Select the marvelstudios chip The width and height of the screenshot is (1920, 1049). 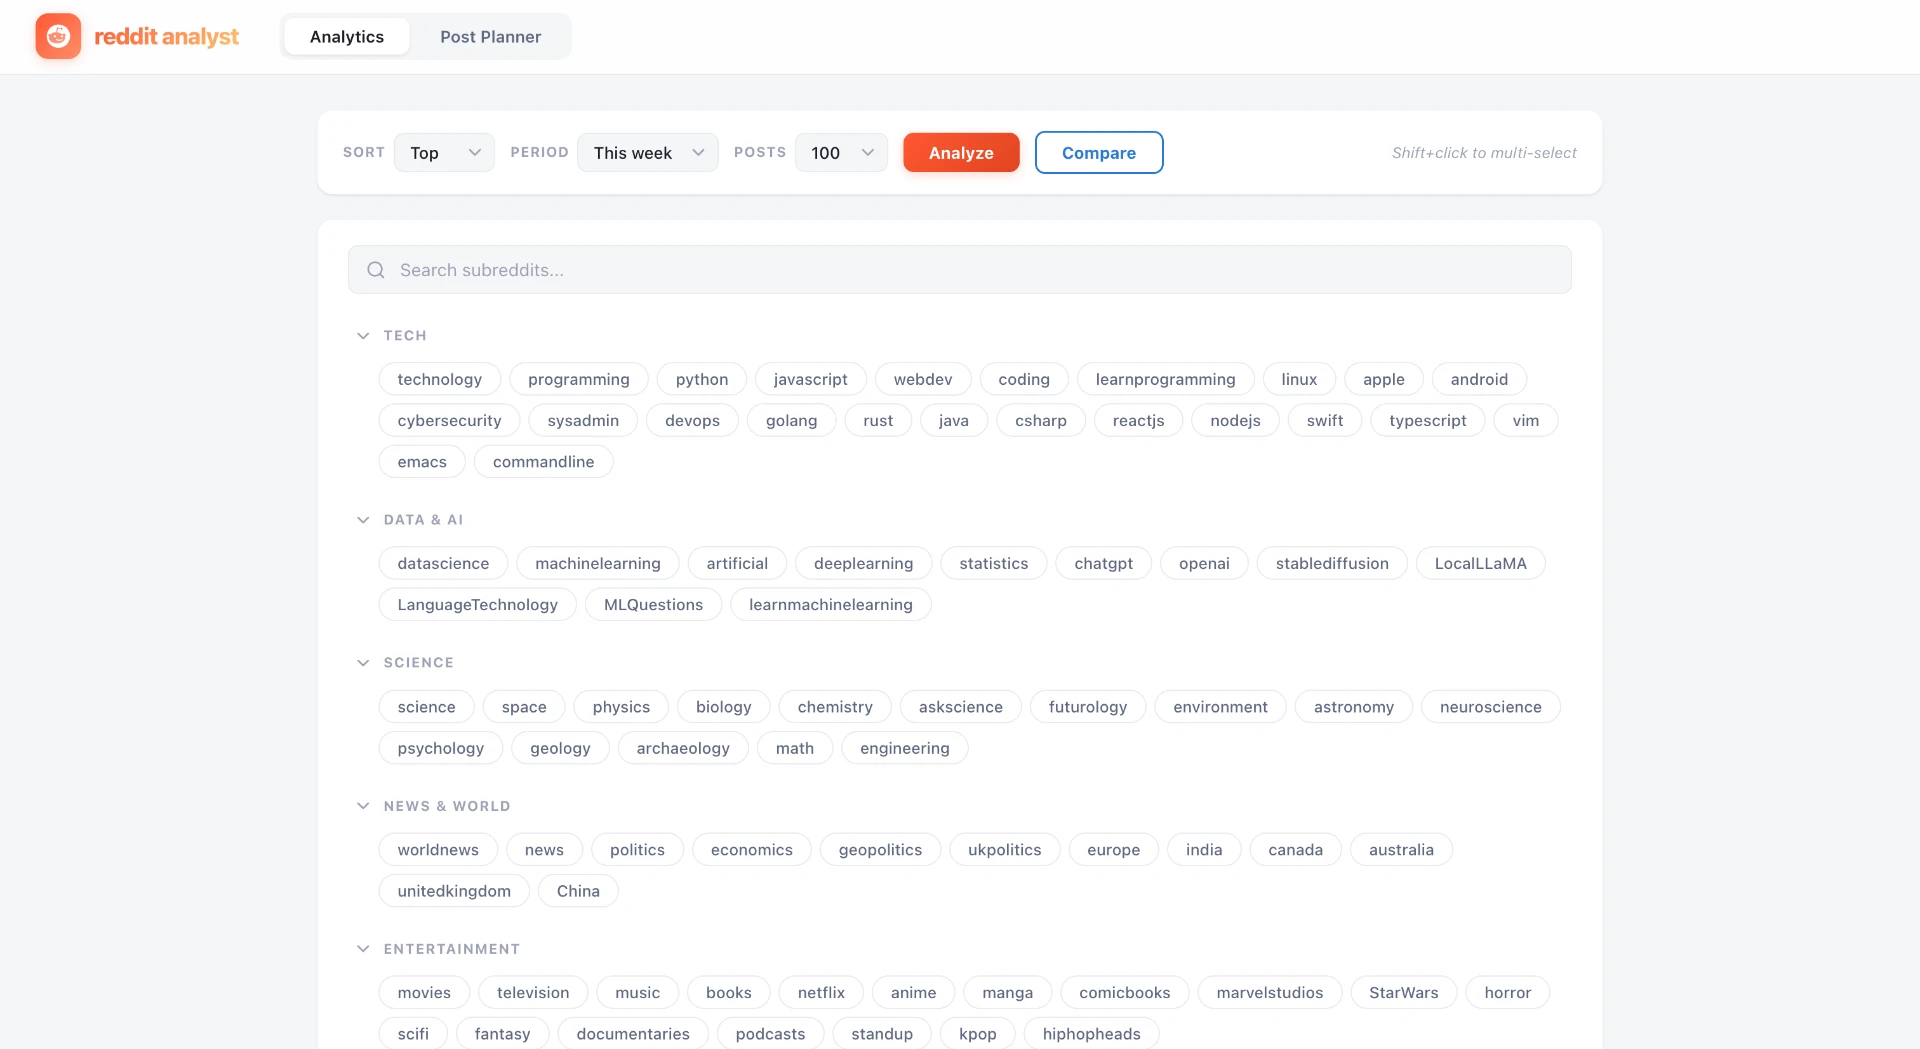coord(1270,993)
